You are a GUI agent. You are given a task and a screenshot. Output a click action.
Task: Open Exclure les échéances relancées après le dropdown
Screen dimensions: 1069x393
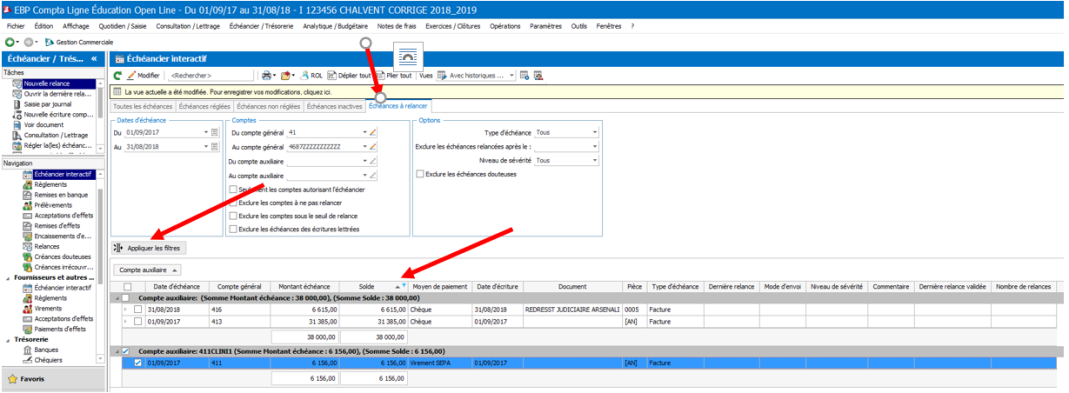click(x=594, y=146)
